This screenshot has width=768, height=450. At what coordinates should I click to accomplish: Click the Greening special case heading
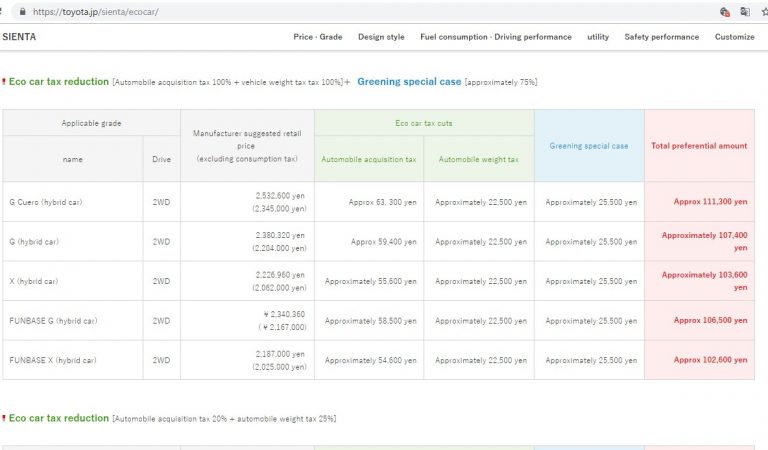tap(409, 82)
